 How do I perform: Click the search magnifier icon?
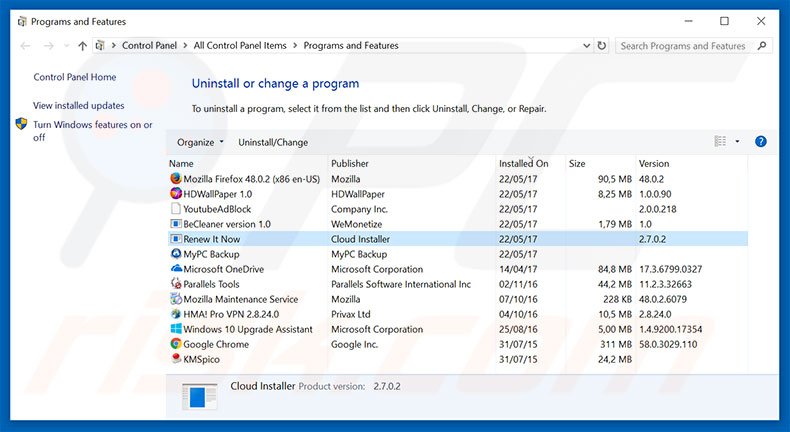(x=762, y=46)
